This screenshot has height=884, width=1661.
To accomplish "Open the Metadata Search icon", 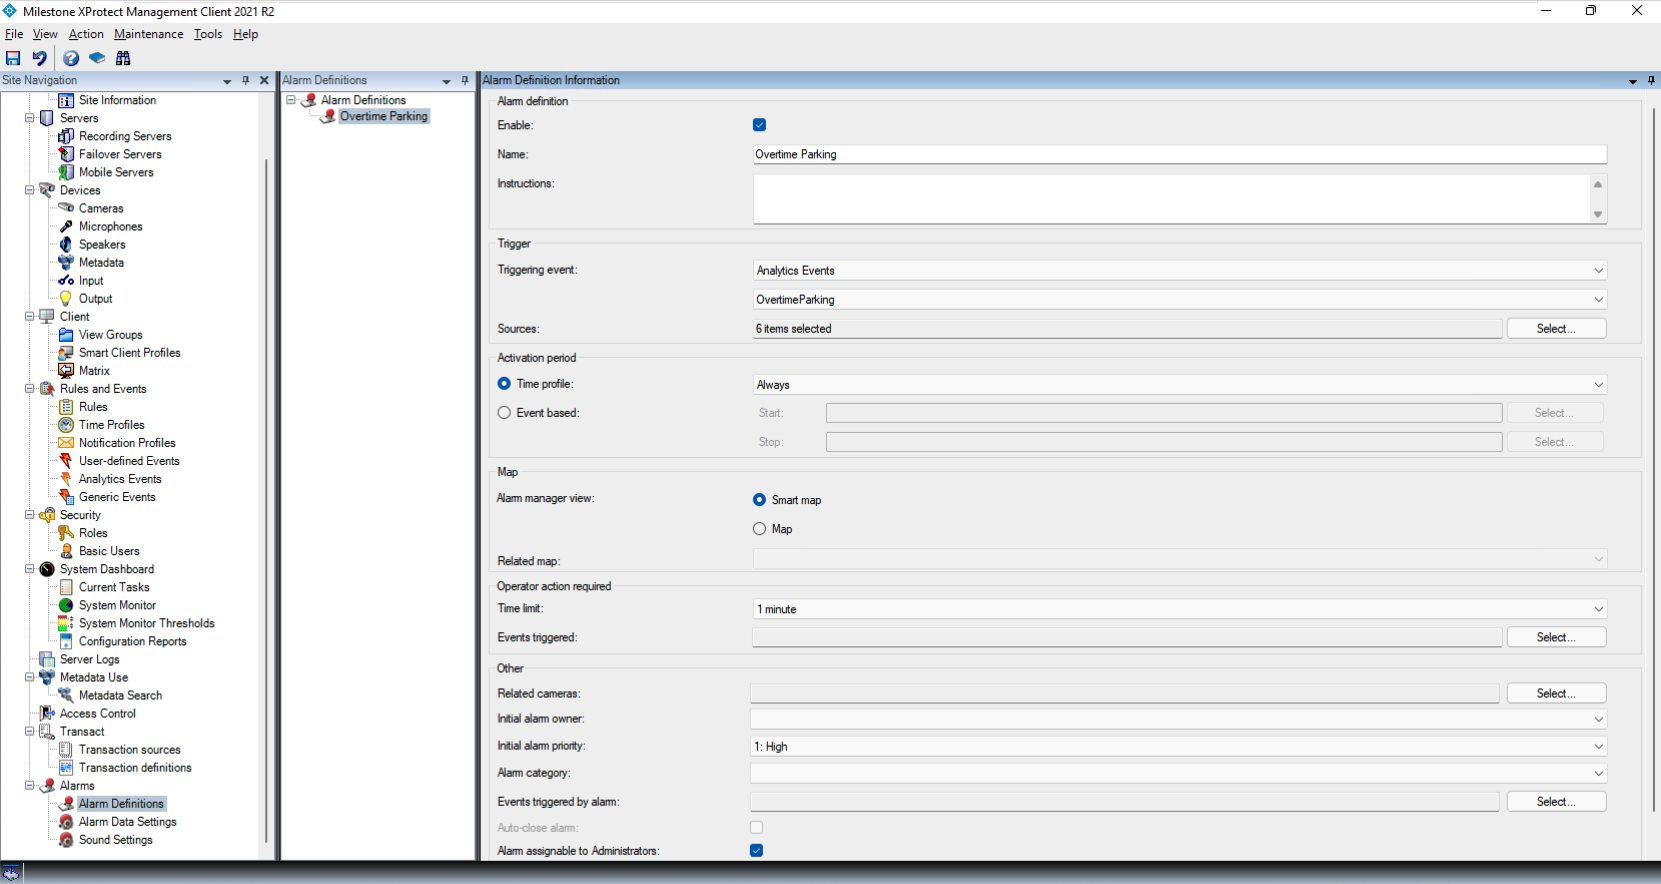I will click(x=66, y=695).
